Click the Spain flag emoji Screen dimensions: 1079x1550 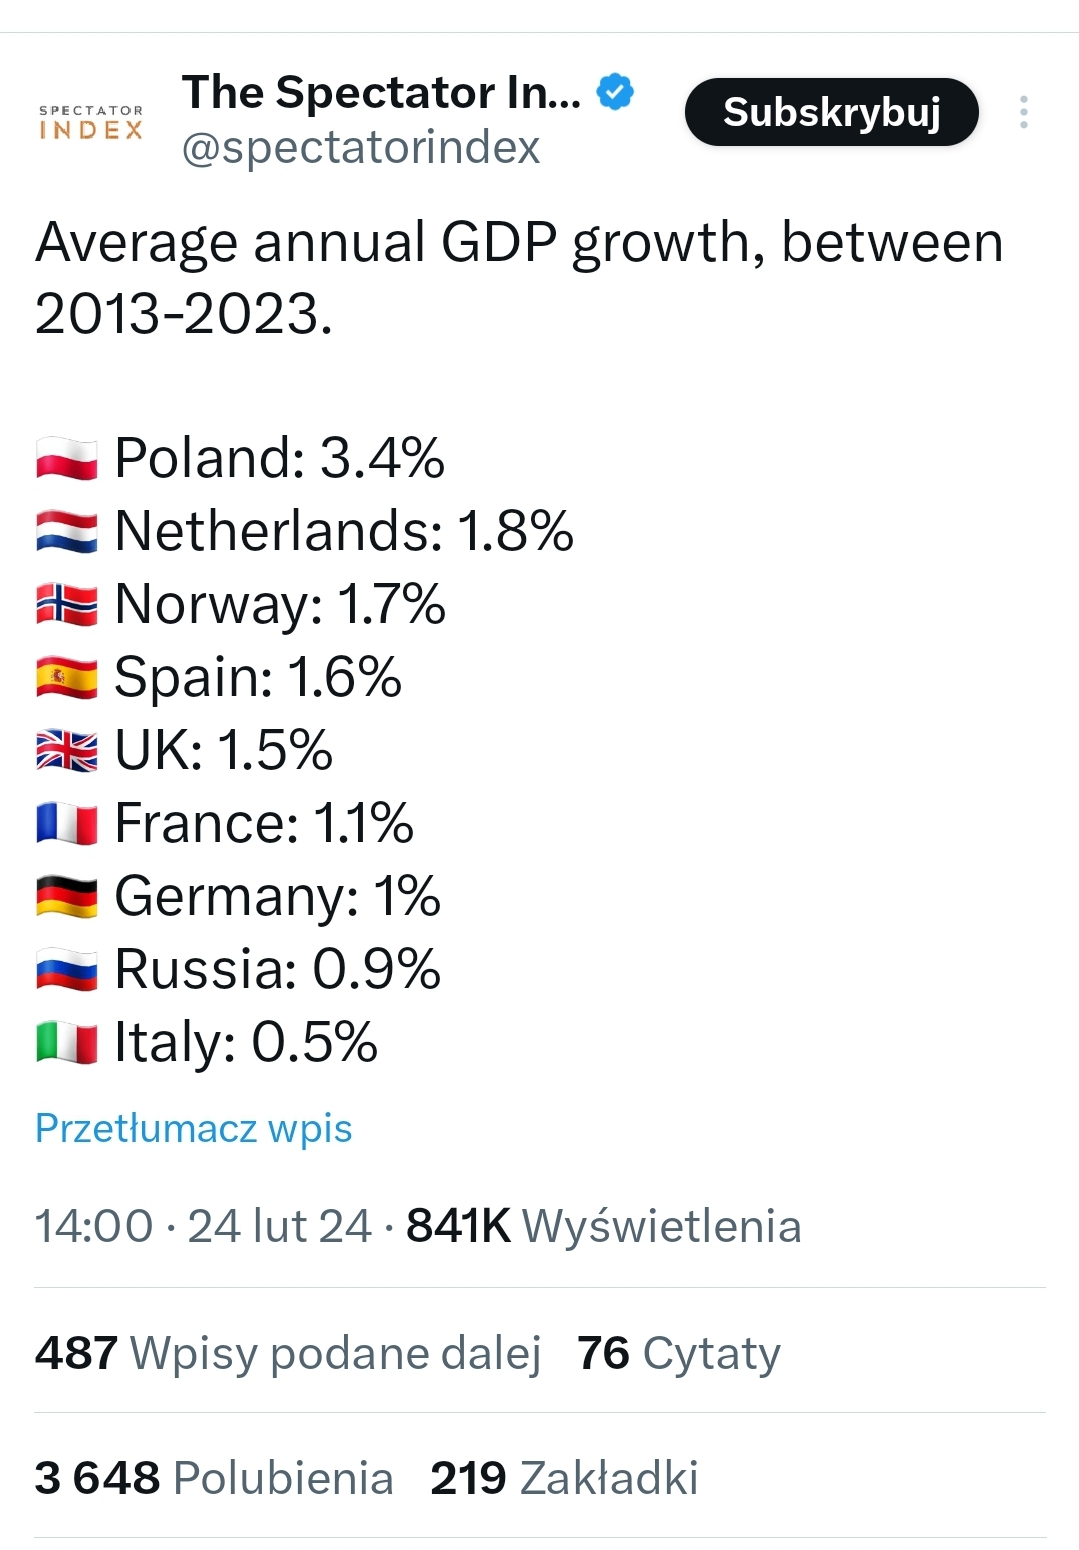(67, 678)
